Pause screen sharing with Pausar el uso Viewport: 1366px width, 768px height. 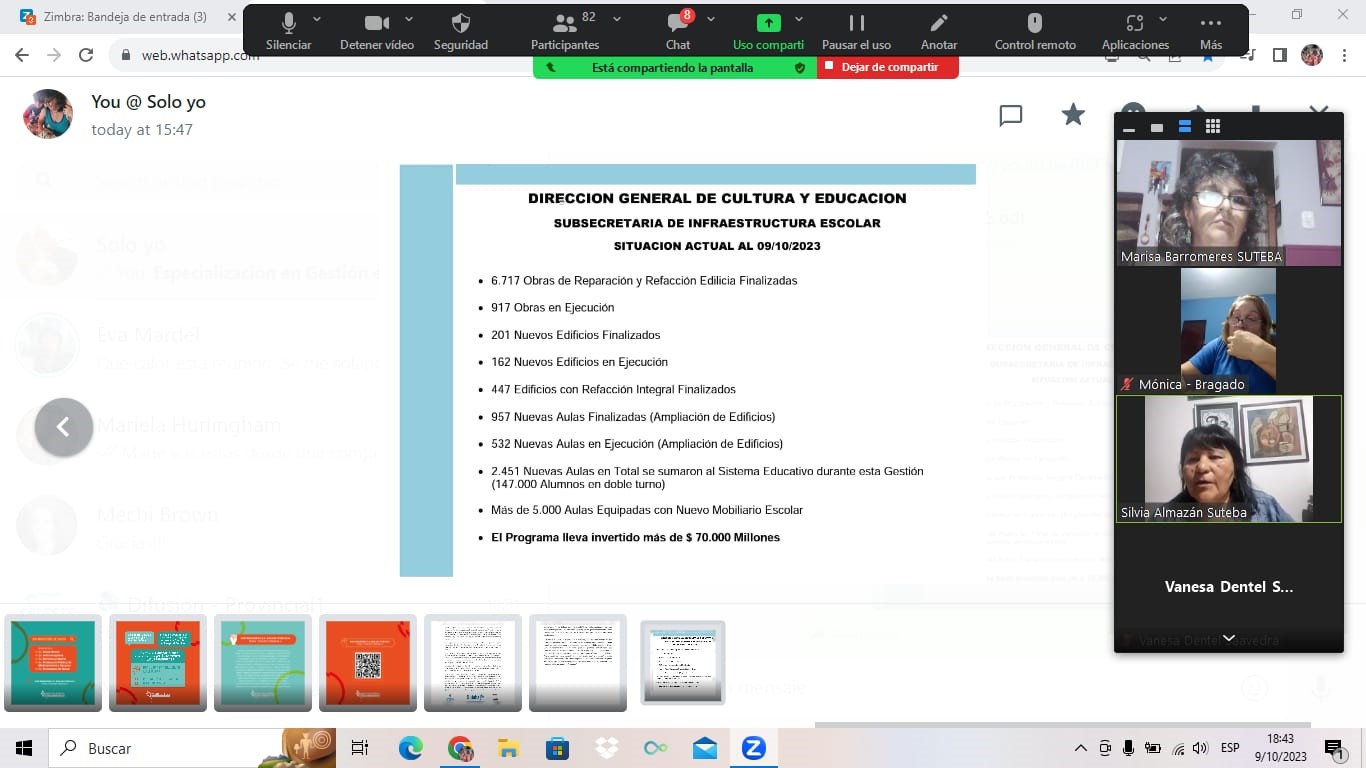(x=856, y=24)
